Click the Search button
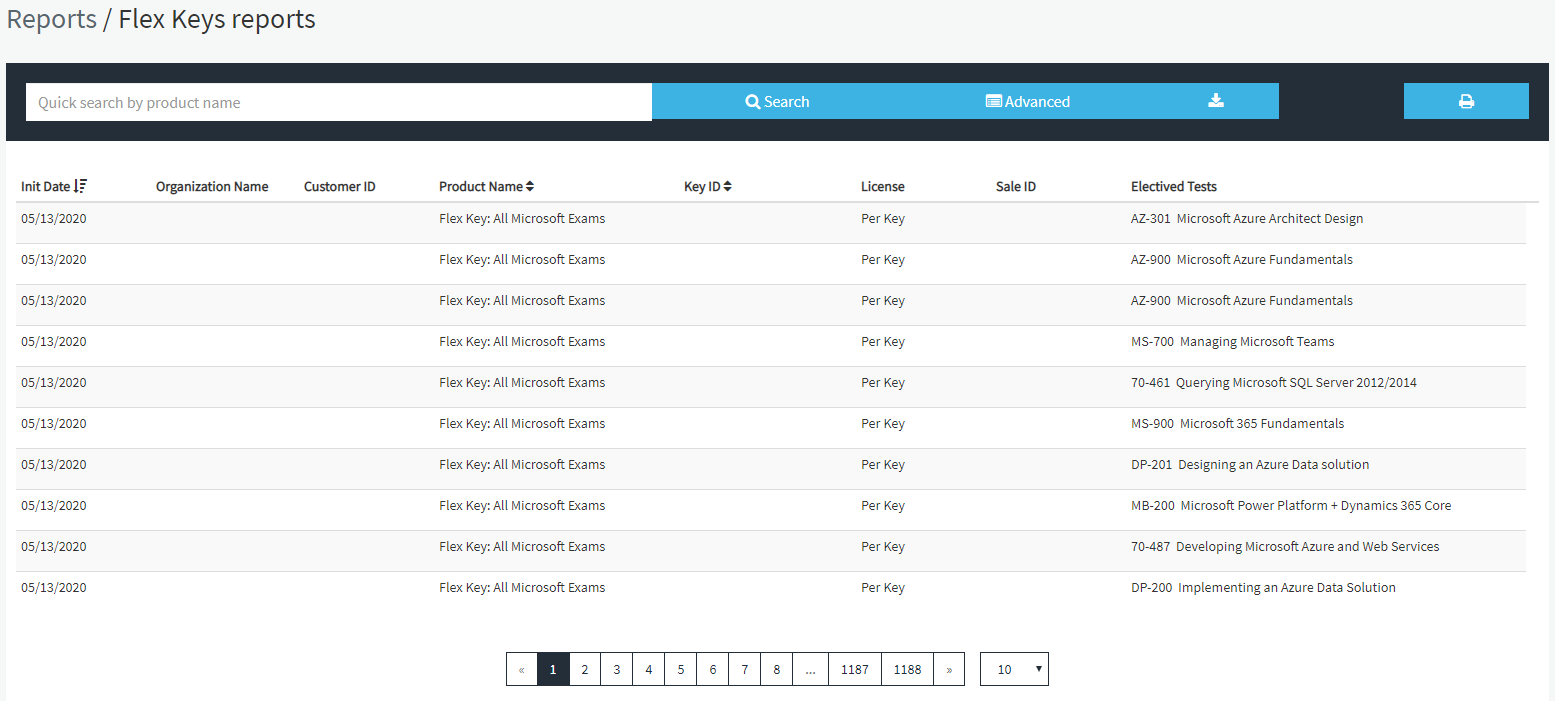This screenshot has width=1555, height=701. (777, 101)
